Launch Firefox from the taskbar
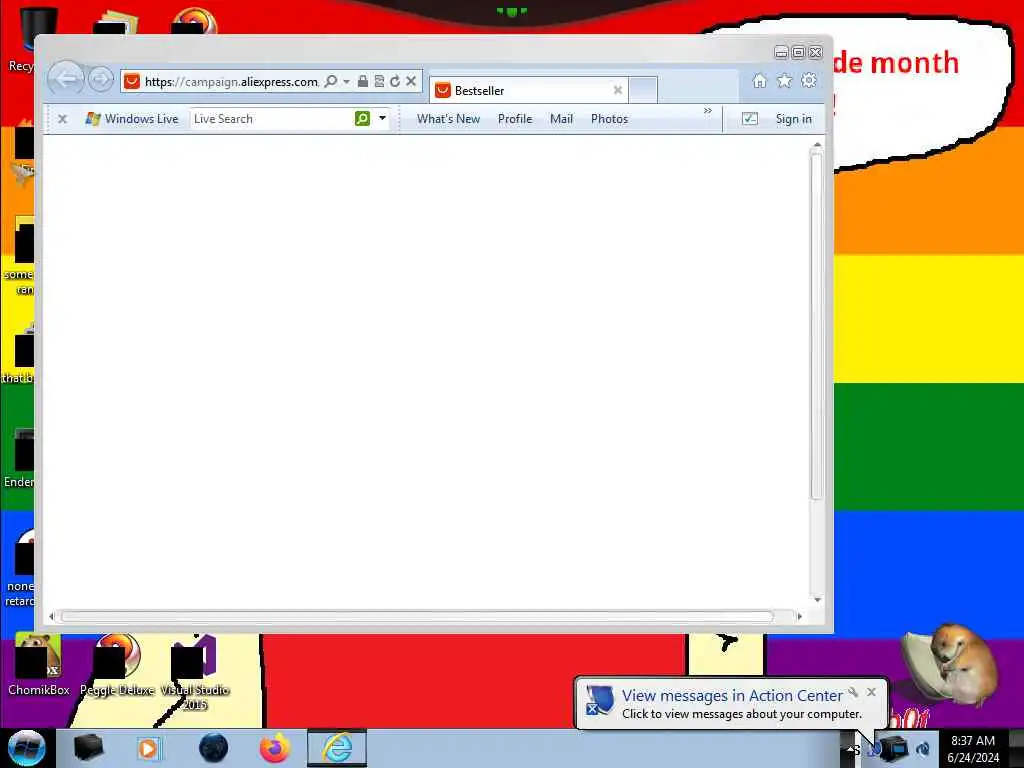The height and width of the screenshot is (768, 1024). tap(275, 748)
